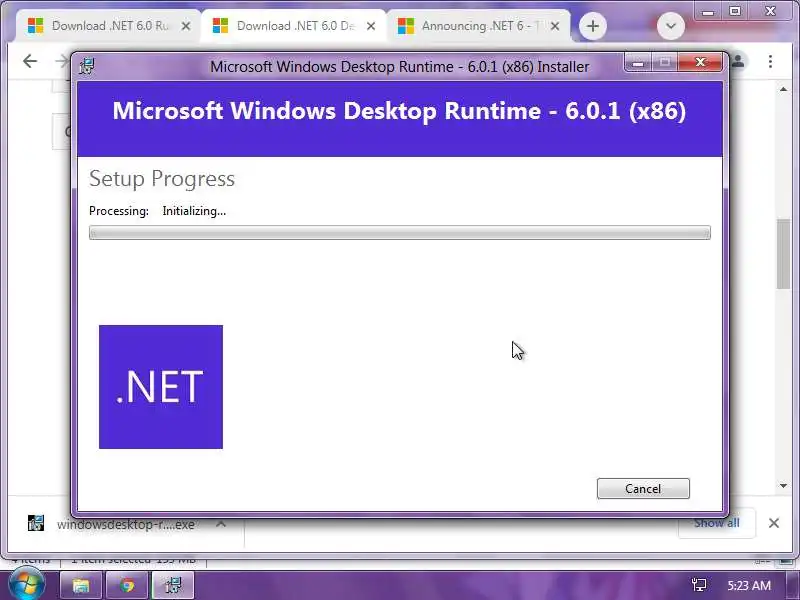Close the active Download .NET 6.0 Desktop tab
The width and height of the screenshot is (800, 600).
click(371, 26)
